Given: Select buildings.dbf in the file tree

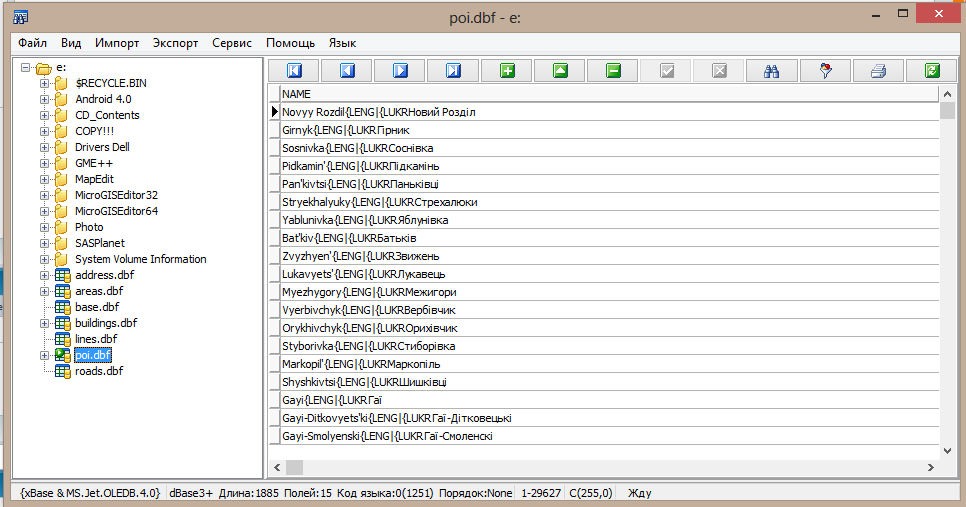Looking at the screenshot, I should [106, 323].
